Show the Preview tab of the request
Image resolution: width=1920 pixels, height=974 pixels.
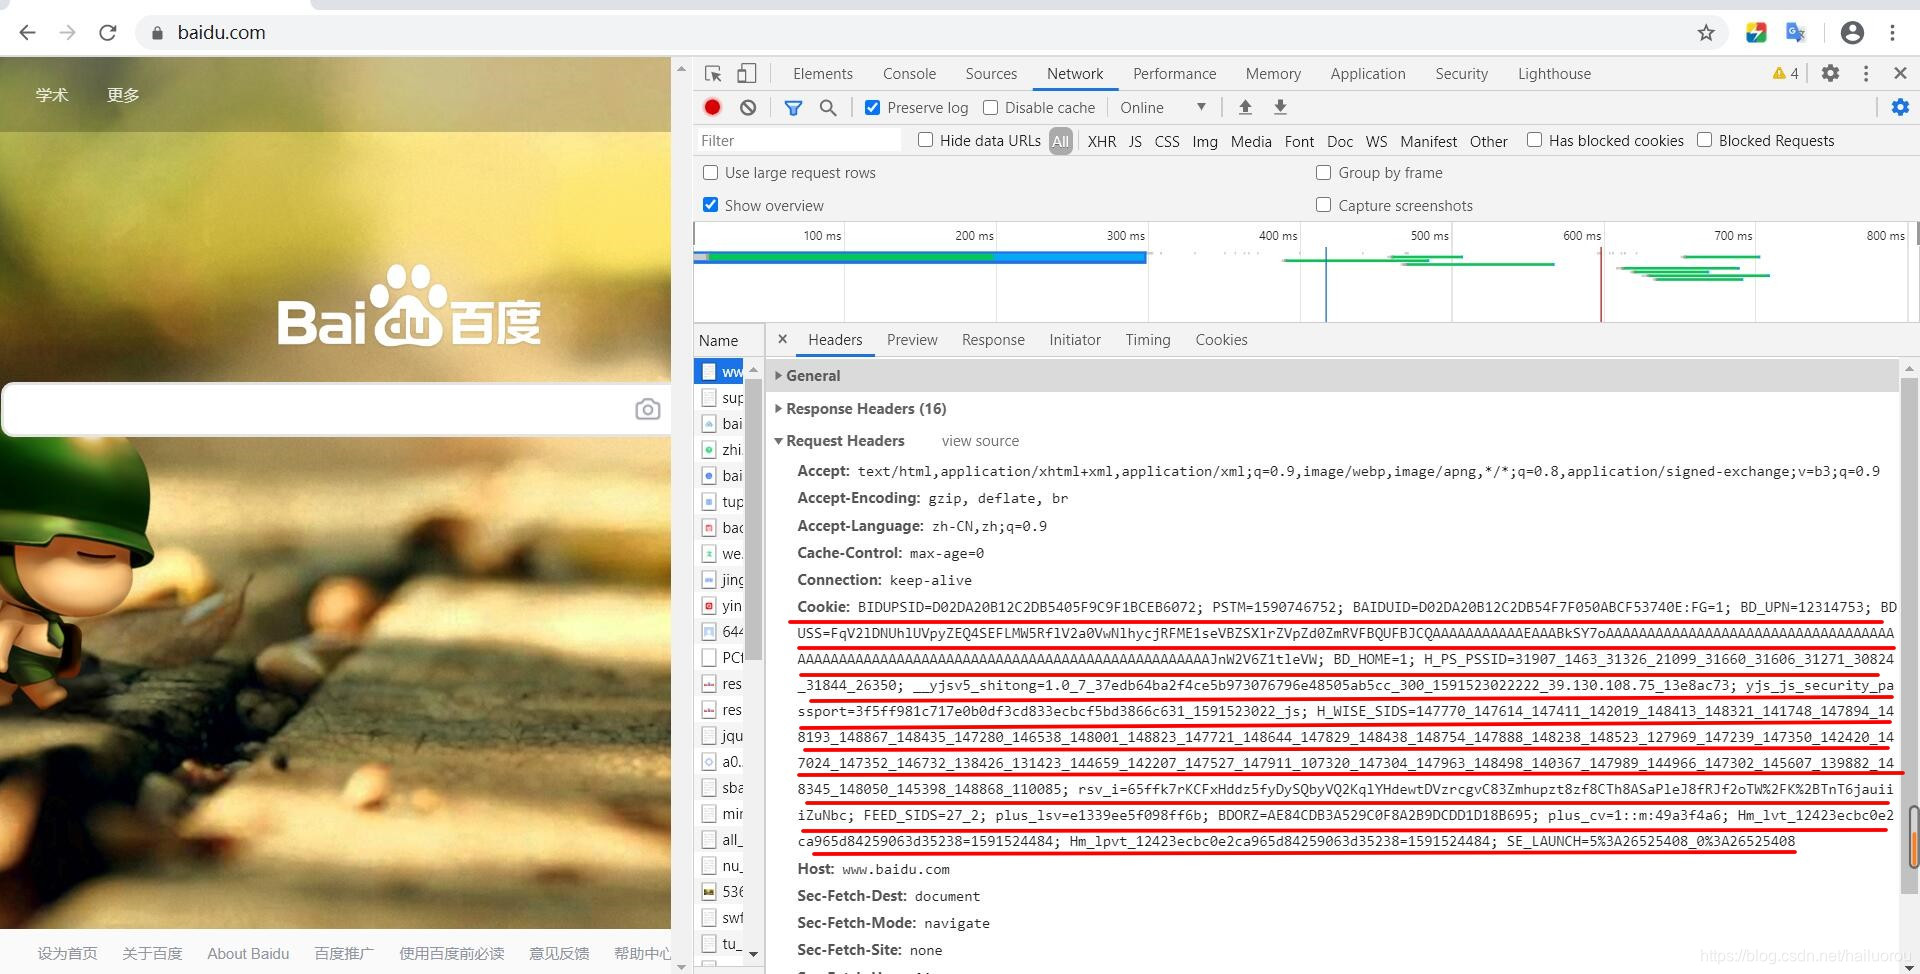pyautogui.click(x=912, y=340)
